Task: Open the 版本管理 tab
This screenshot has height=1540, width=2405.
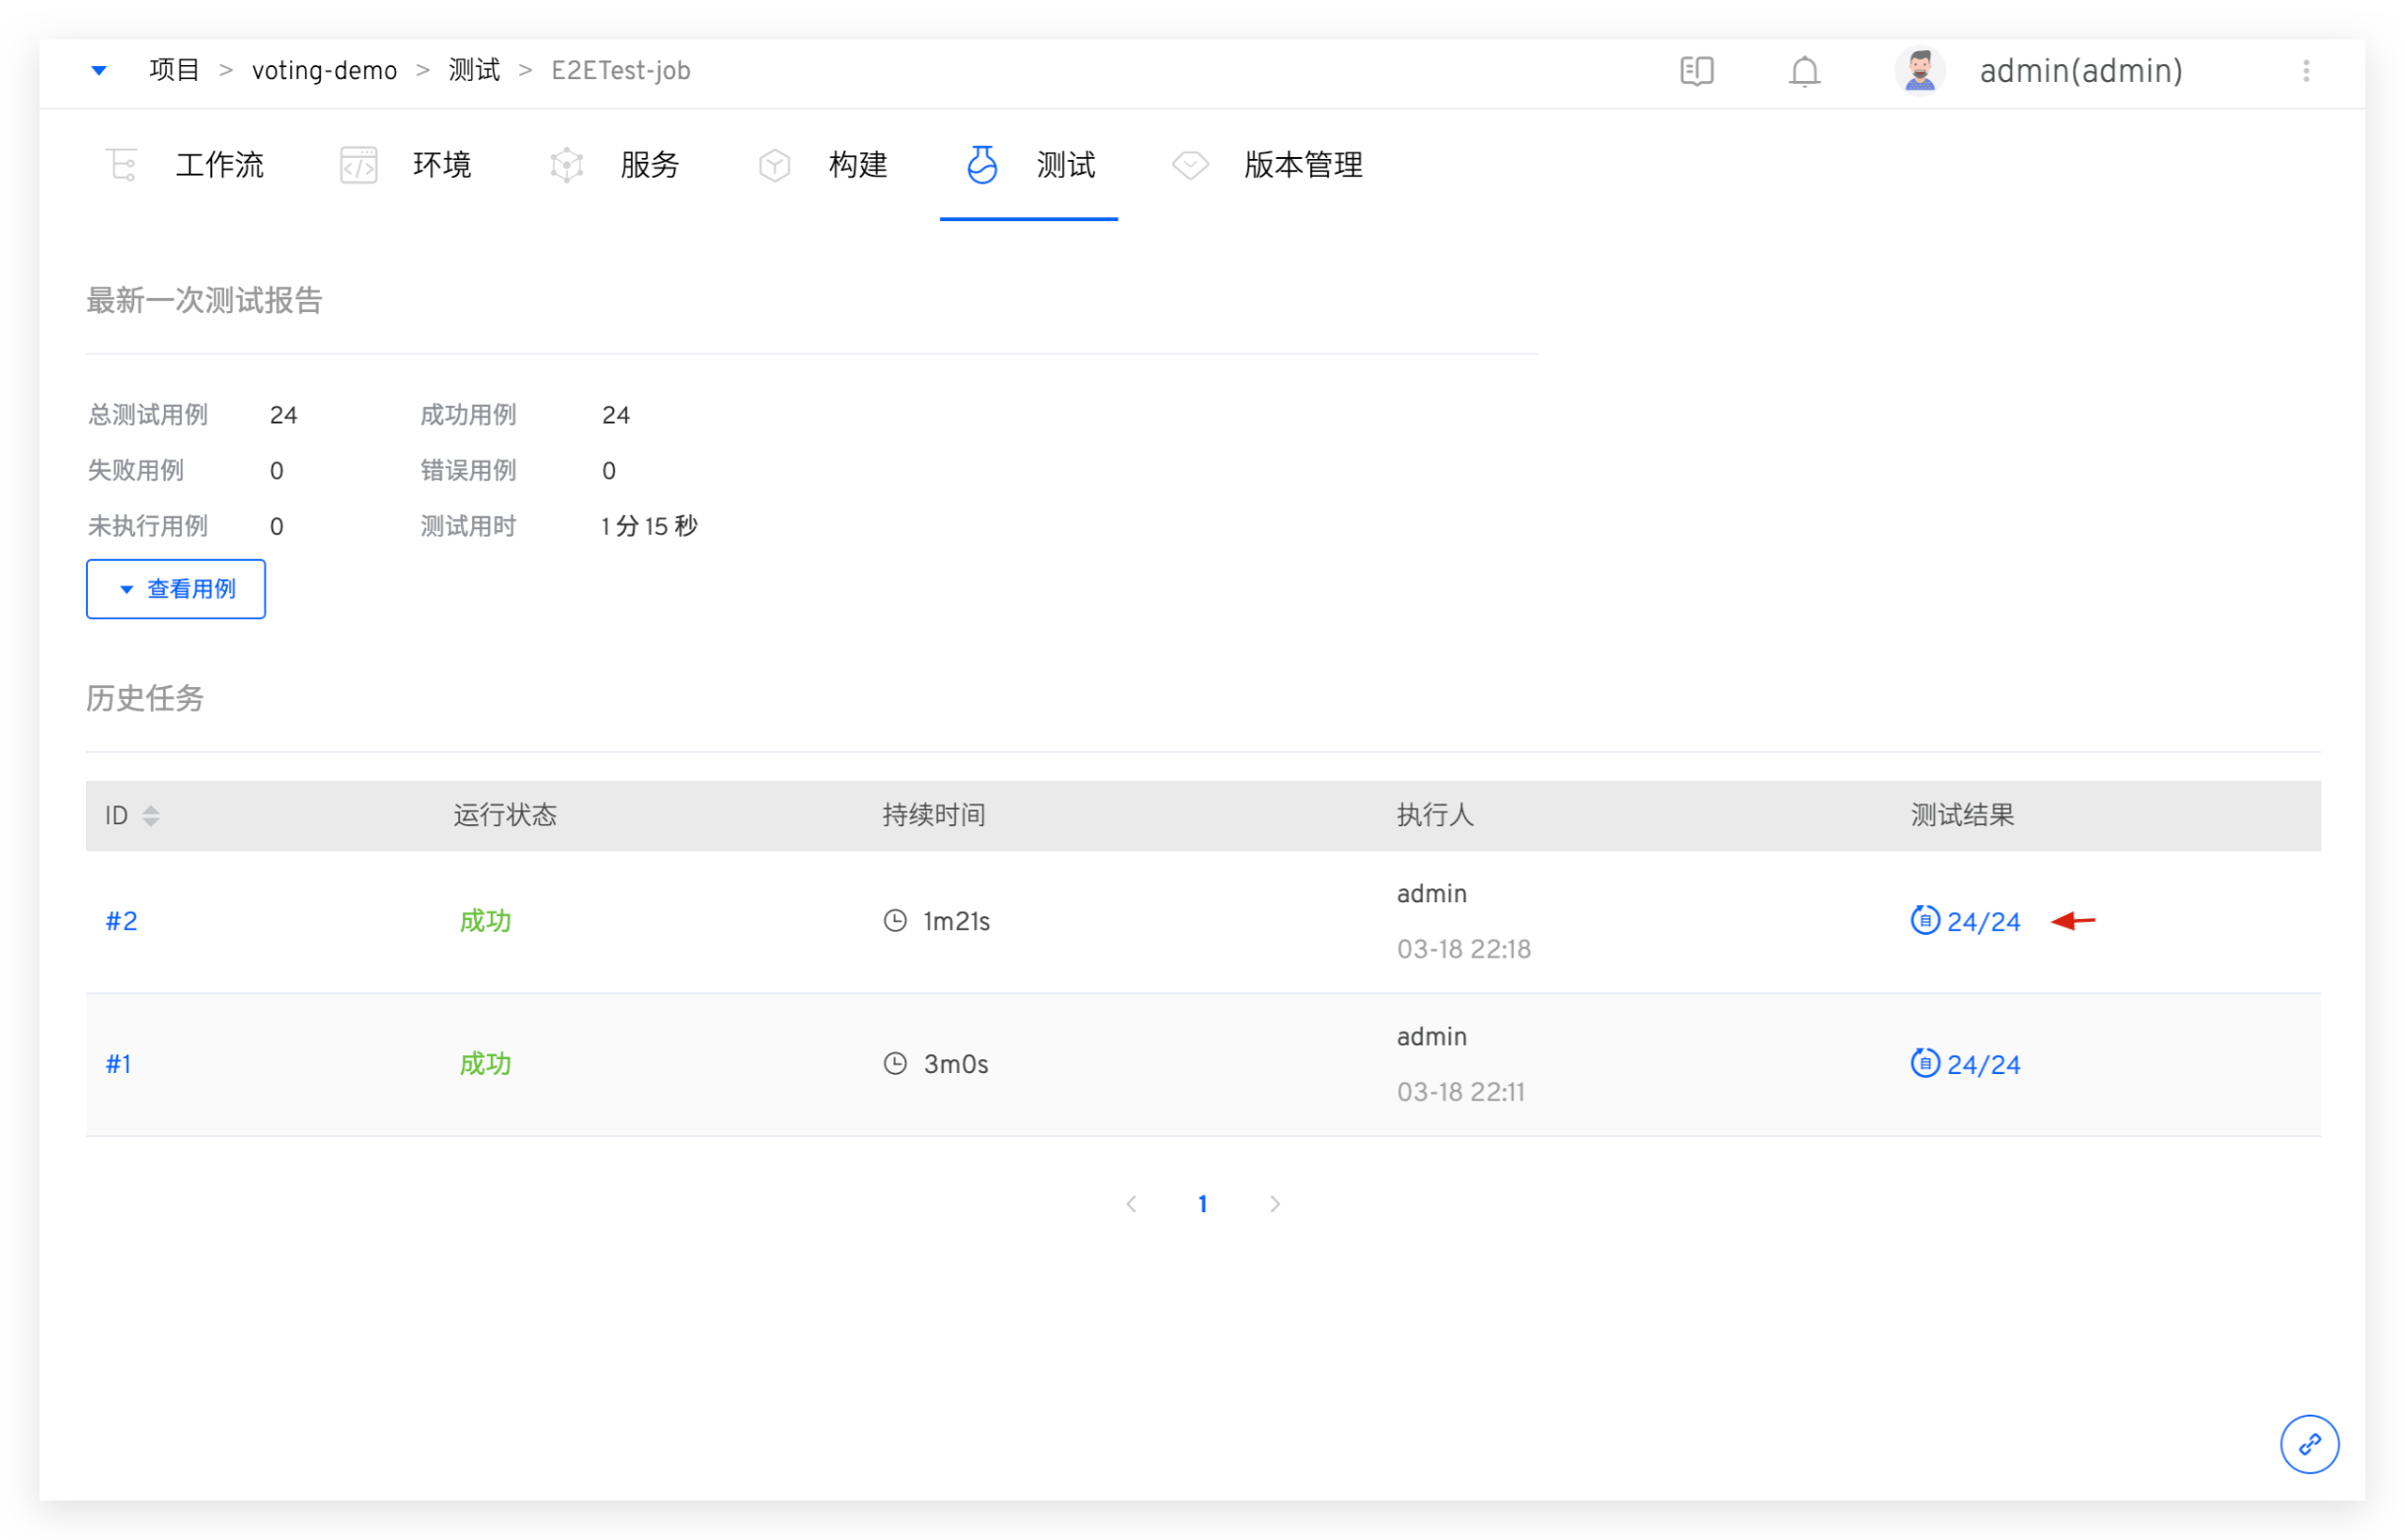Action: (x=1303, y=165)
